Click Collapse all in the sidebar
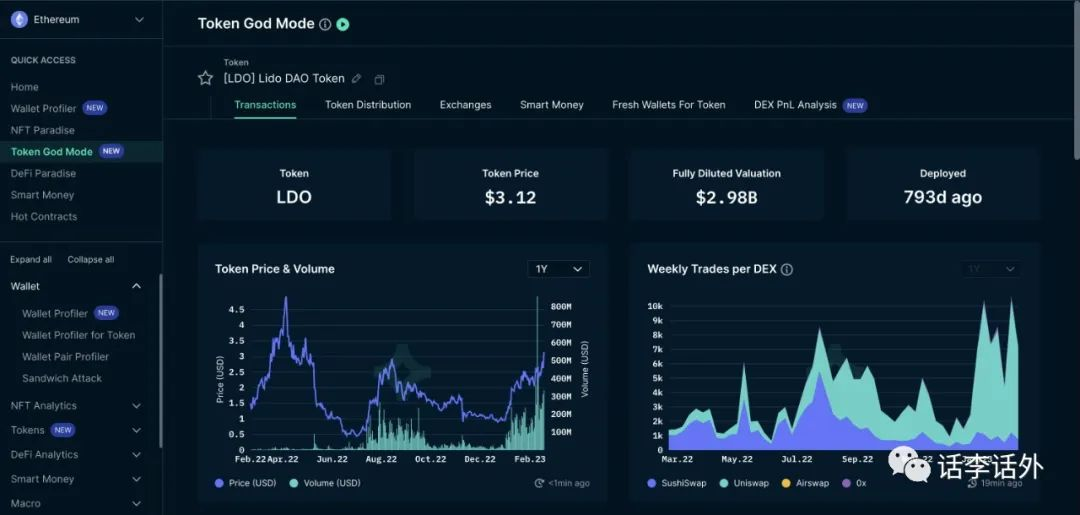The height and width of the screenshot is (515, 1080). pos(91,260)
